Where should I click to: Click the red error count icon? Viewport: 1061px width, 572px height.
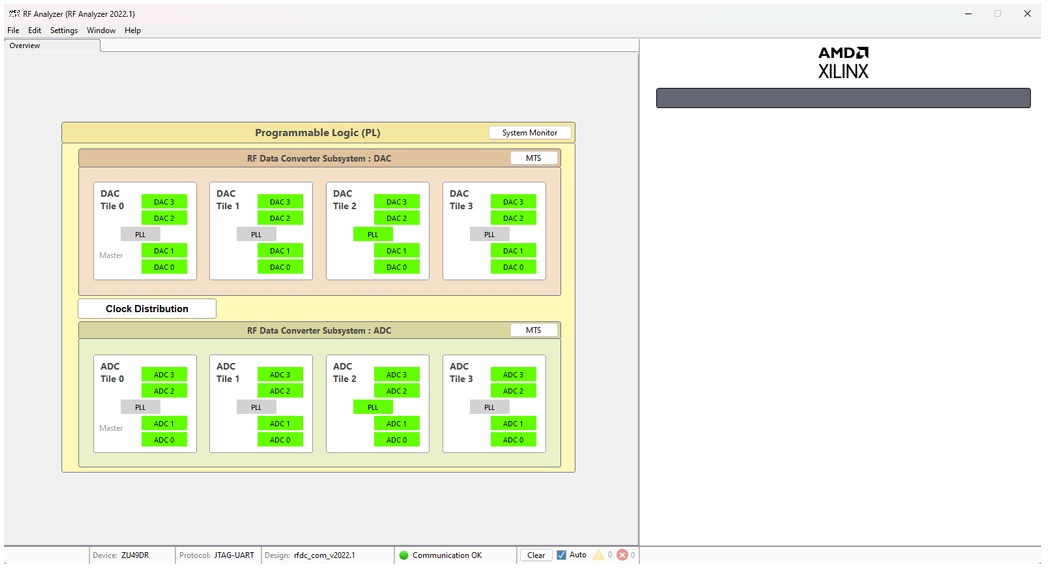622,555
